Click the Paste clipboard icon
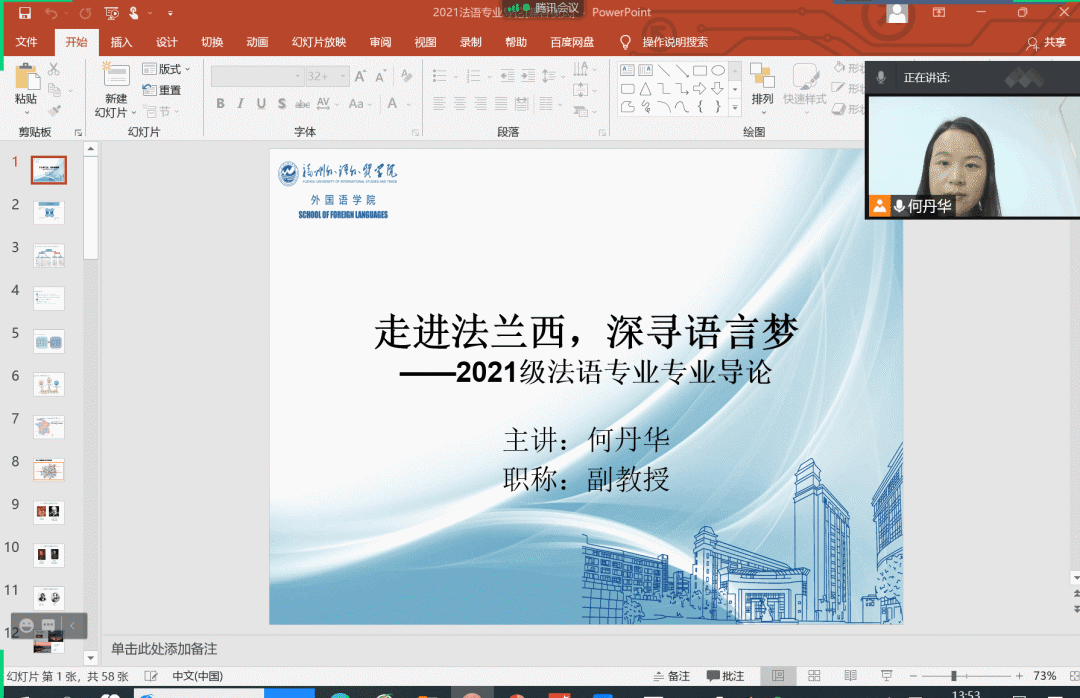The image size is (1080, 698). coord(26,78)
